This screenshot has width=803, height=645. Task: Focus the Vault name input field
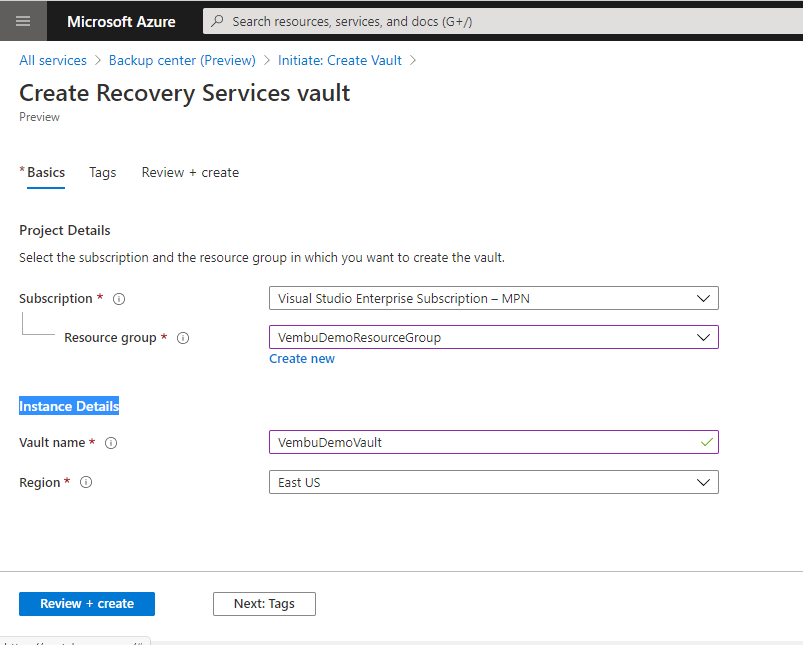[x=494, y=442]
